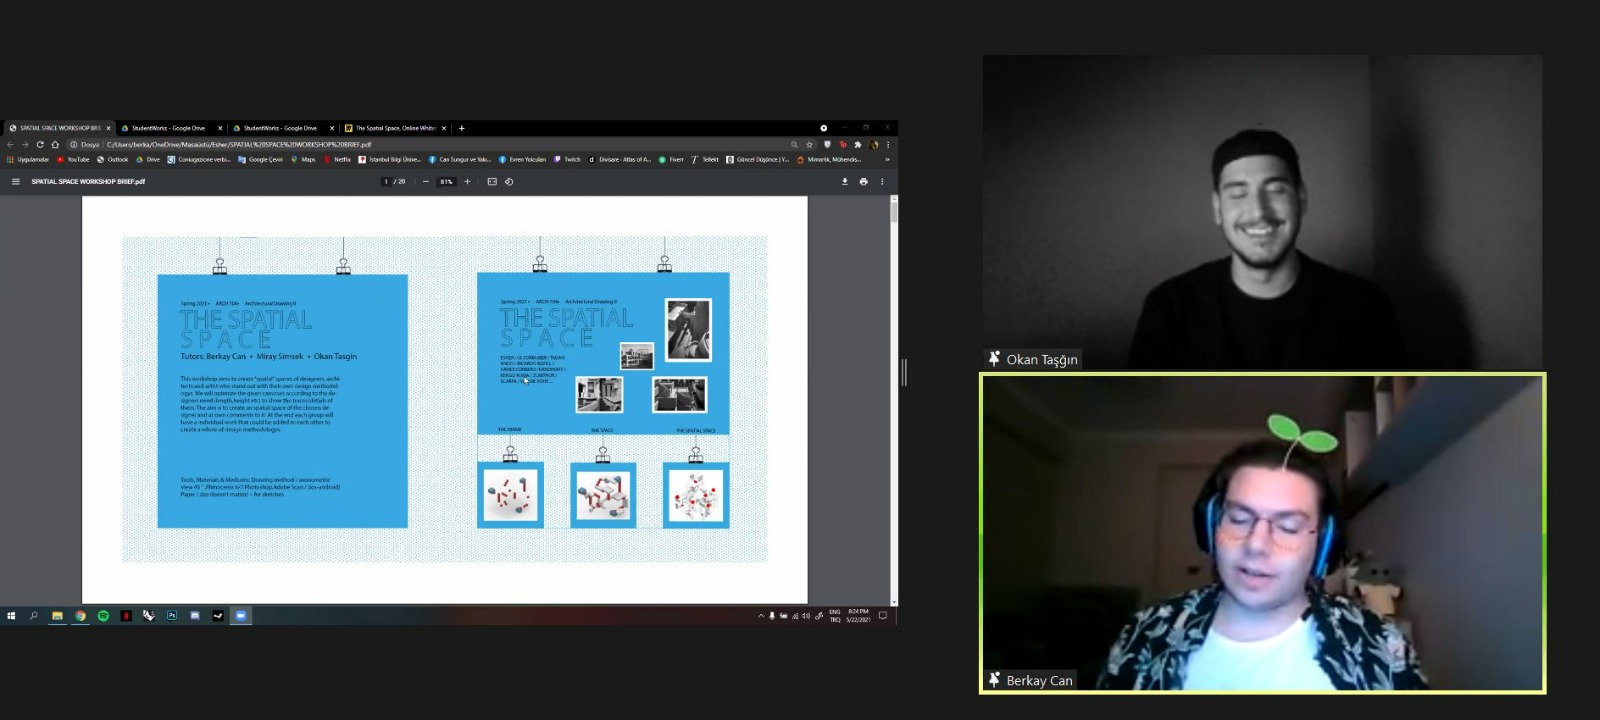This screenshot has height=720, width=1600.
Task: Rotate the PDF counterclockwise
Action: pos(509,182)
